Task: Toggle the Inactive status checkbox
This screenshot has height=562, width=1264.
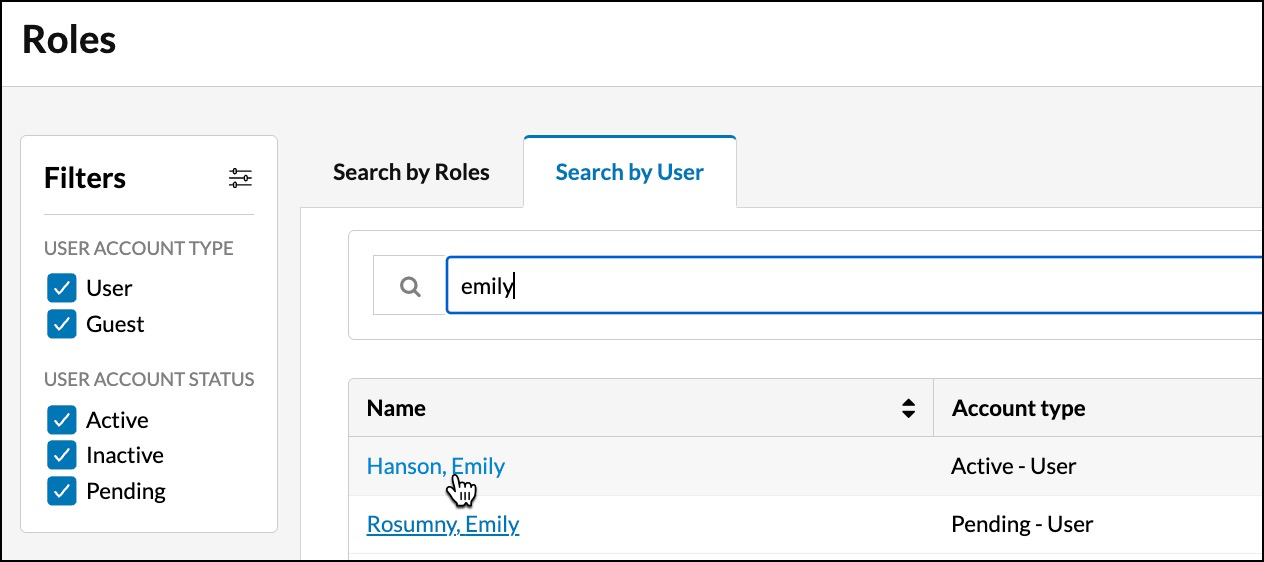Action: tap(62, 455)
